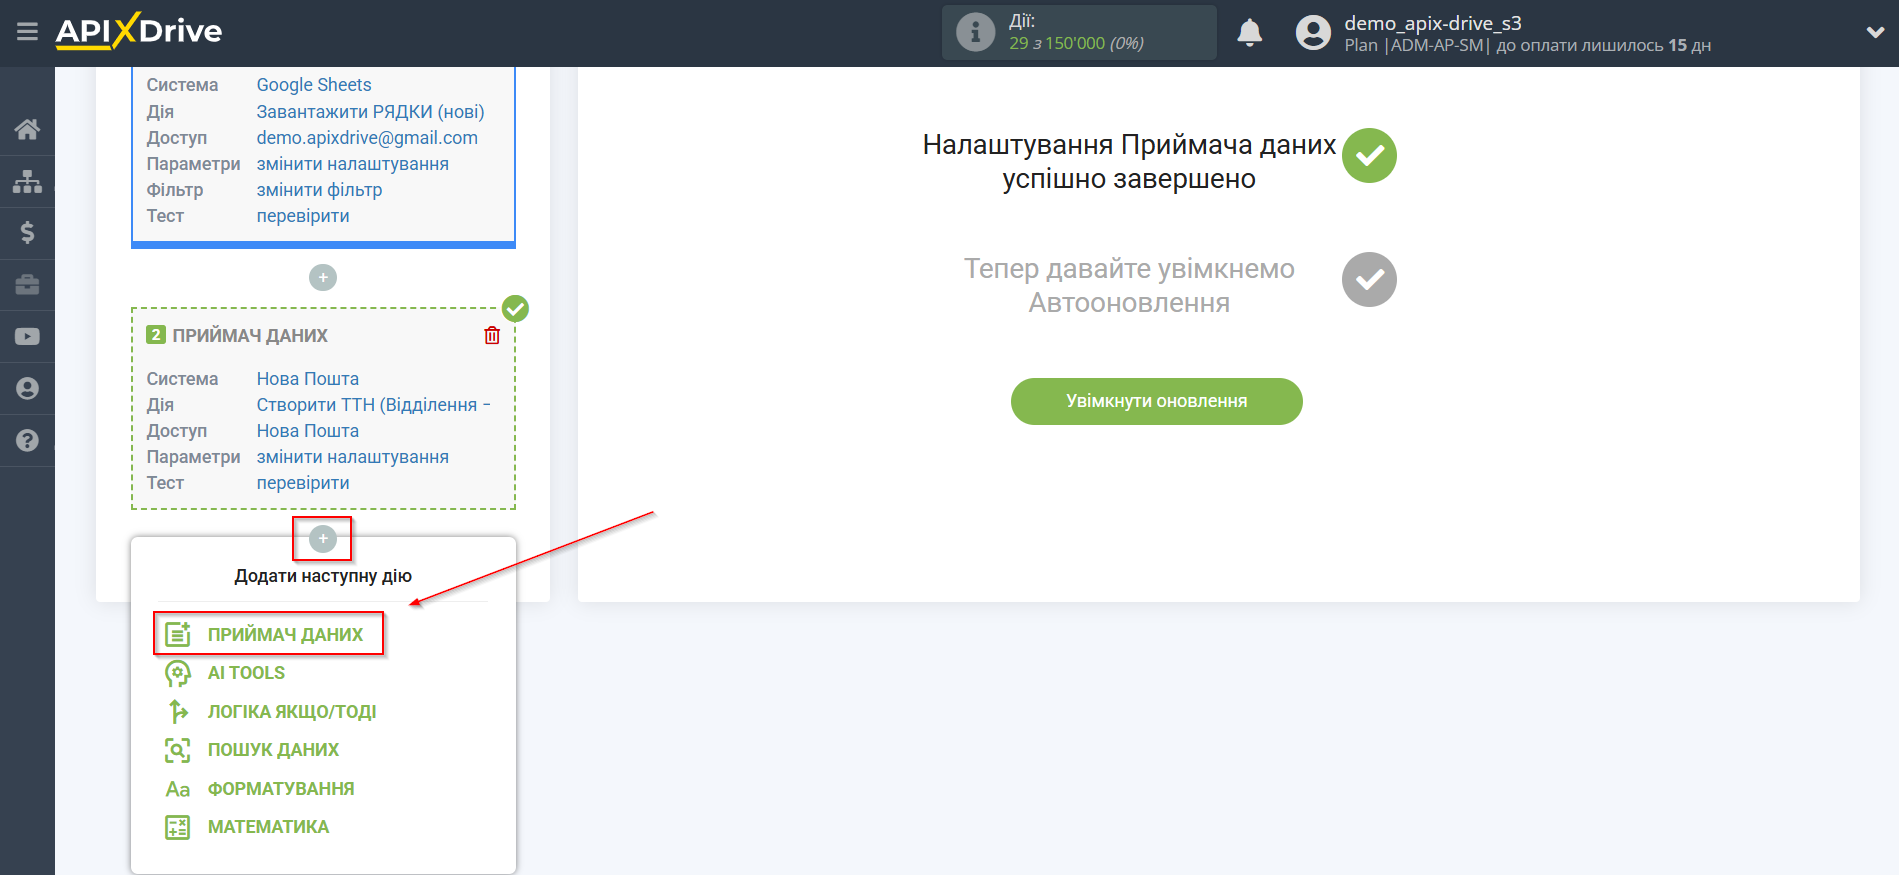Click username 'demo_apix-drive_s3'
The width and height of the screenshot is (1899, 875).
coord(1433,23)
